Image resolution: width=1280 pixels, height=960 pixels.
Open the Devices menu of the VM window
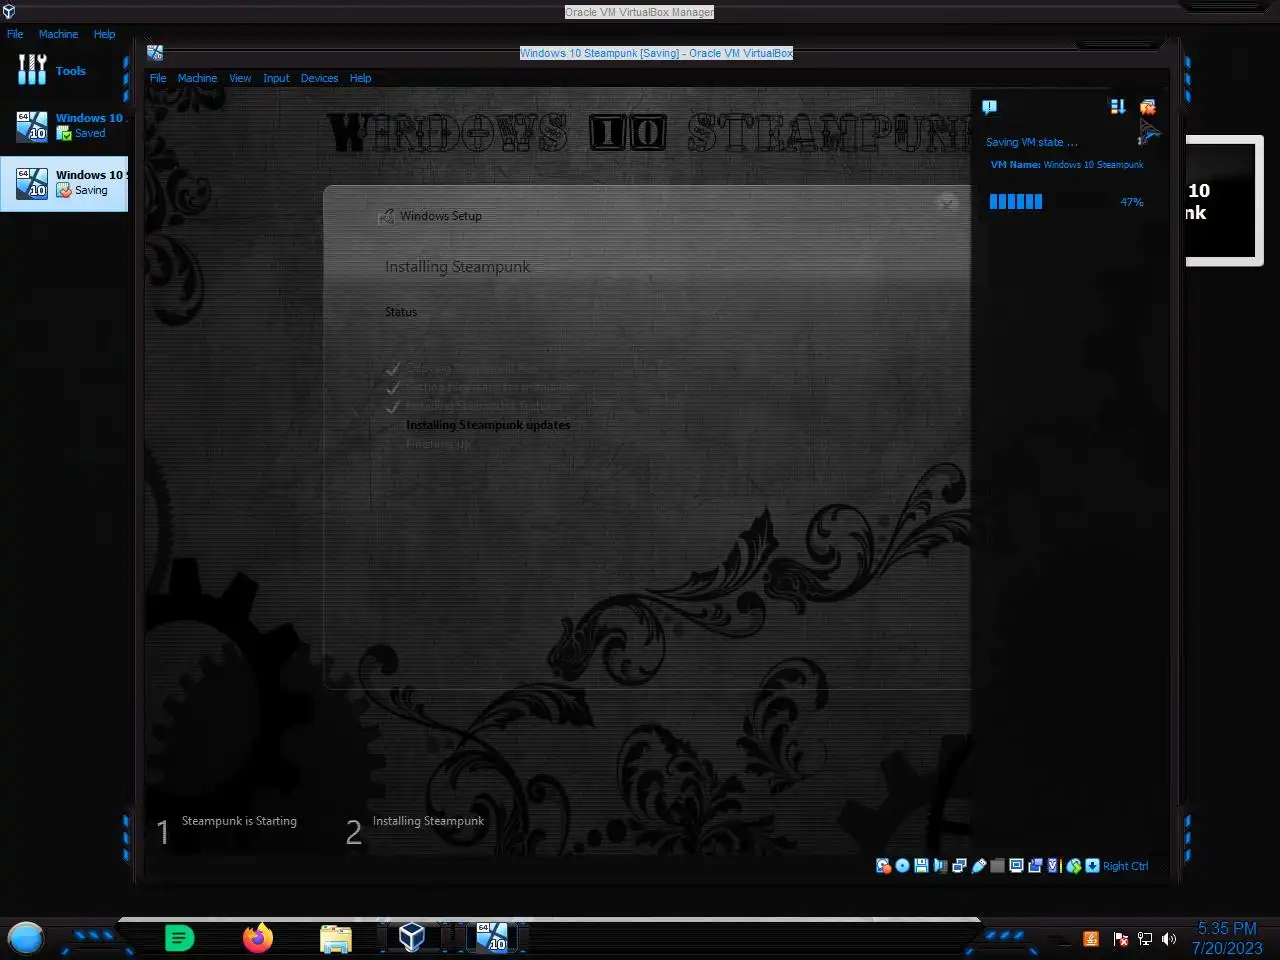pos(319,78)
